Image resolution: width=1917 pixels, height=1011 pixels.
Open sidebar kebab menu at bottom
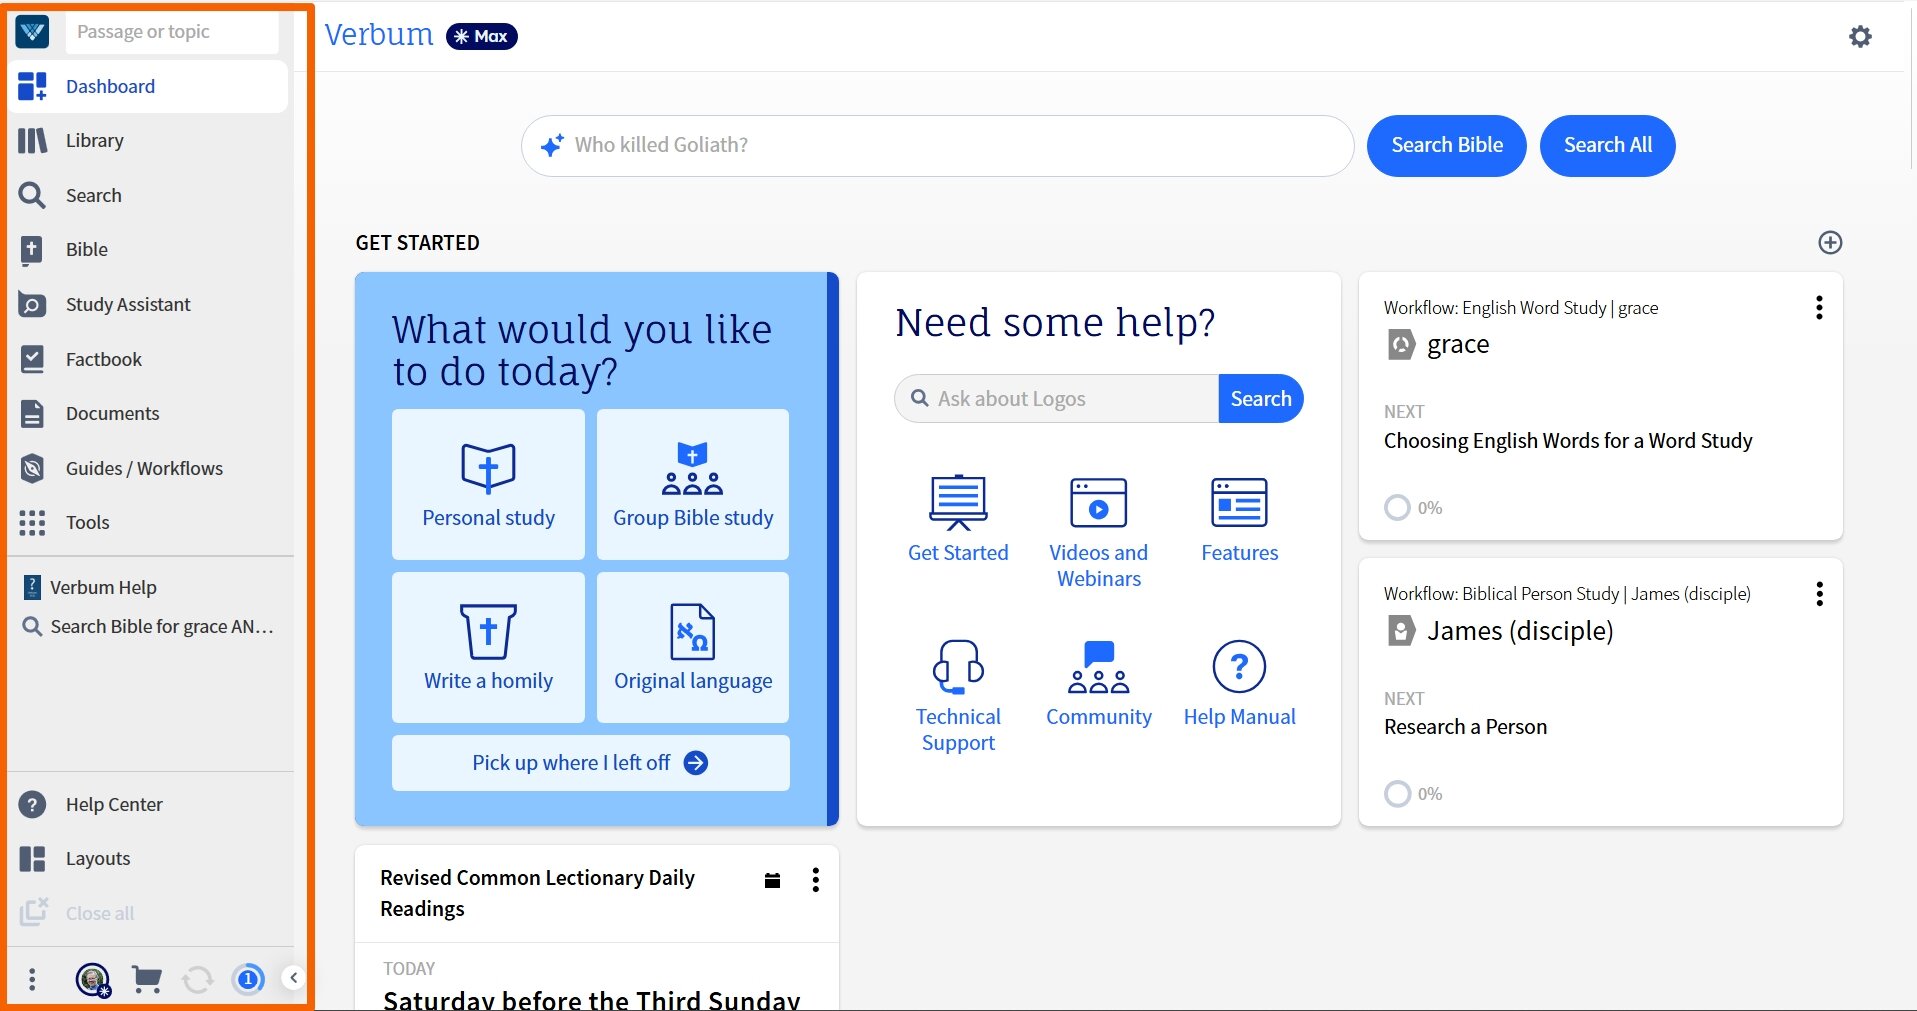pyautogui.click(x=32, y=979)
